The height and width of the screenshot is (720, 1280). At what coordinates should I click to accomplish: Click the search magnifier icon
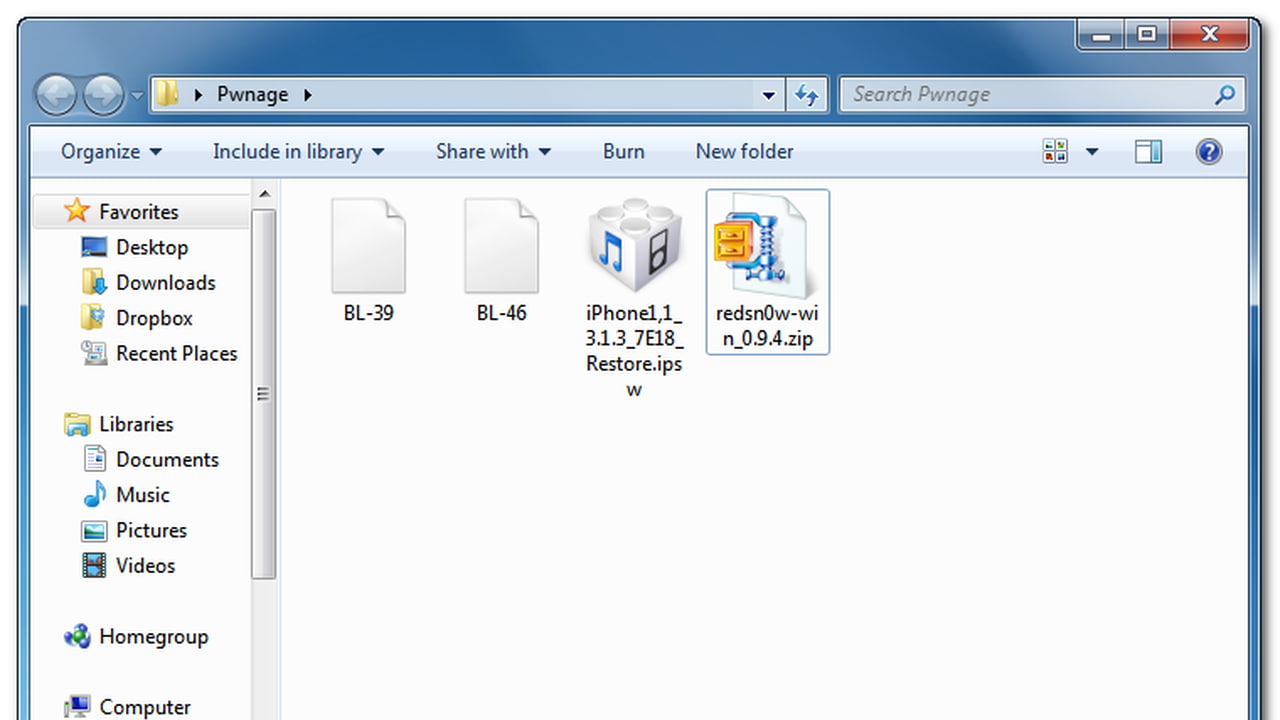(x=1225, y=95)
